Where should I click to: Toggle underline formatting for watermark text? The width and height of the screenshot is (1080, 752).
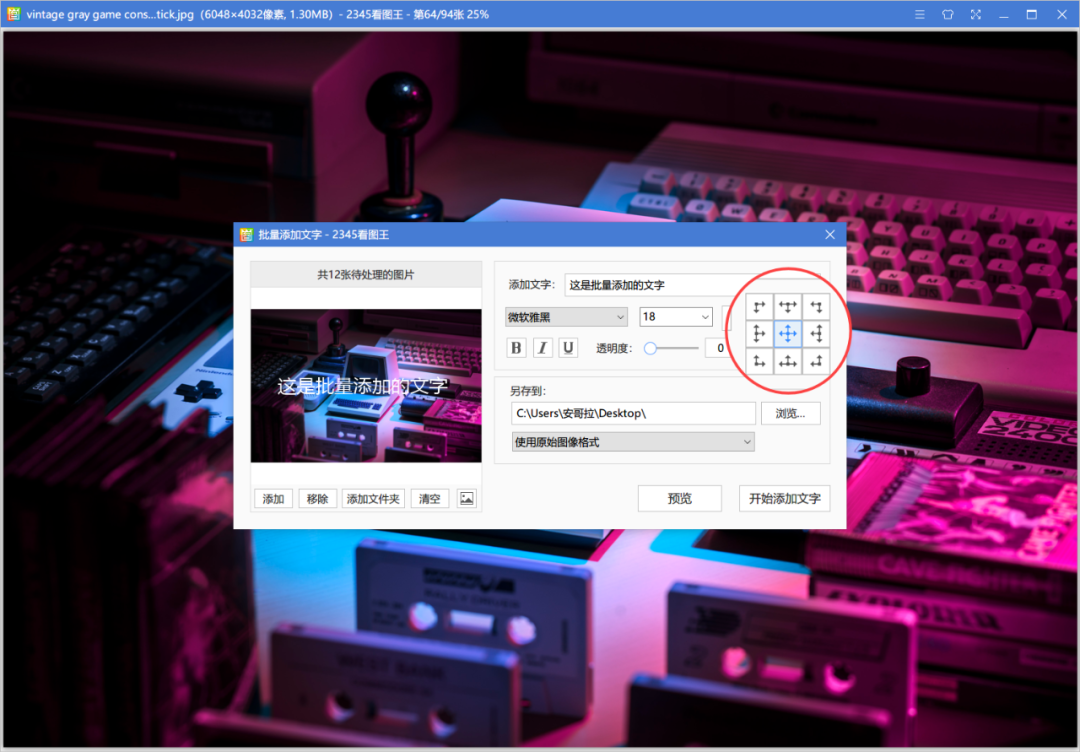[x=567, y=347]
